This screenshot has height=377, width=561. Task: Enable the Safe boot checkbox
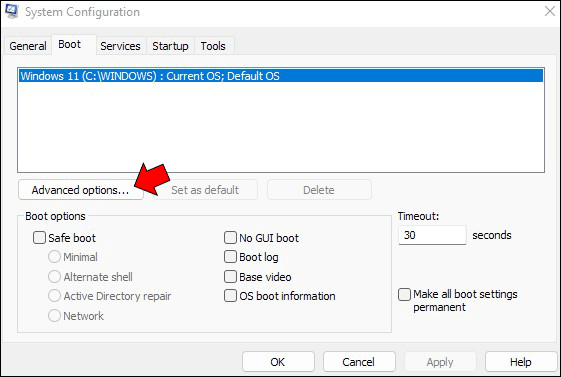[39, 238]
